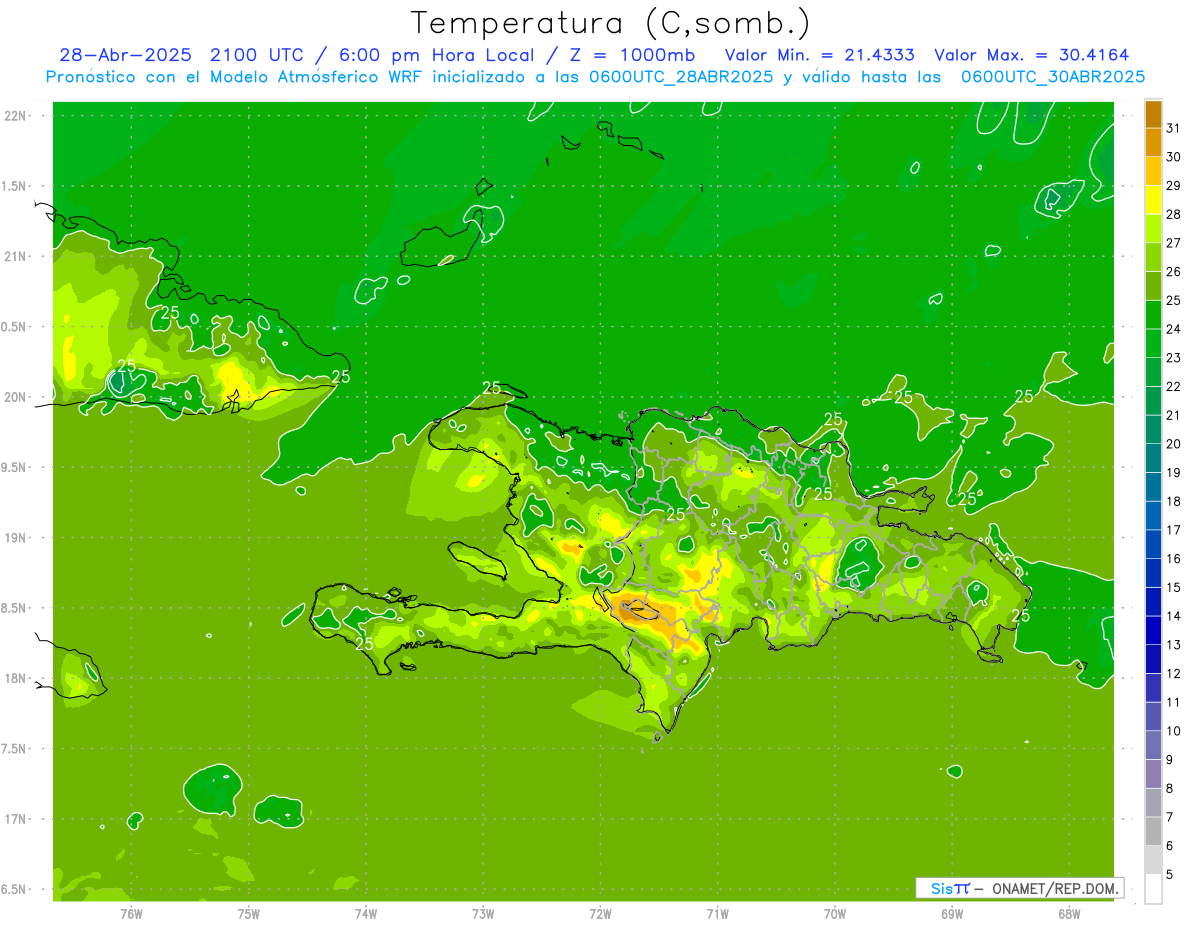Click the dark blue legend swatch between 13 and 14
The width and height of the screenshot is (1200, 927).
(x=1154, y=630)
